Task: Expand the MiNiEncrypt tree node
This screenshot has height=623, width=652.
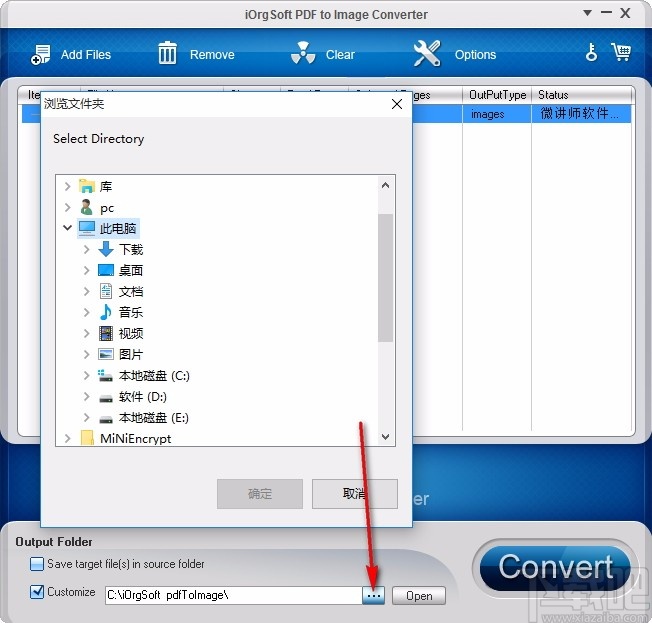Action: [67, 438]
